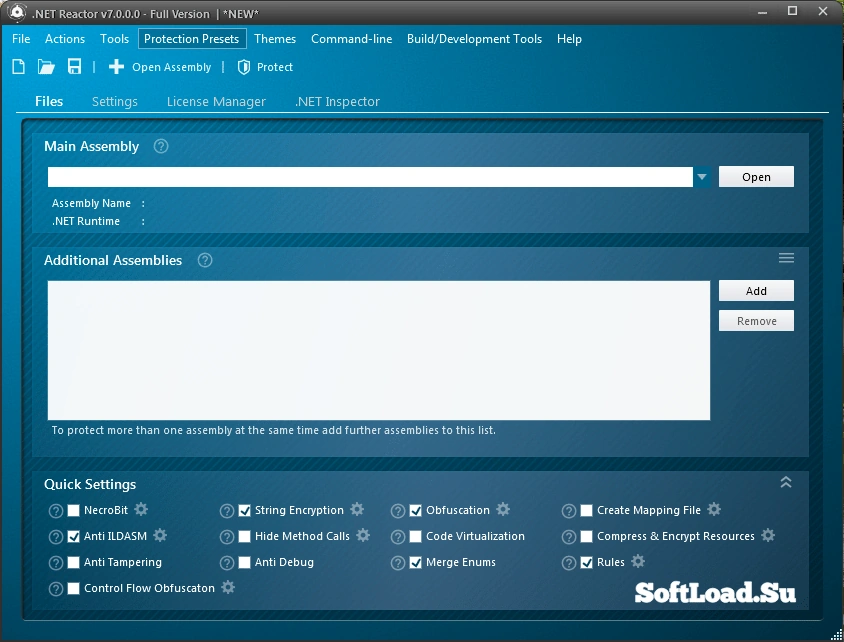
Task: Uncheck the Anti ILDASM checkbox
Action: [74, 536]
